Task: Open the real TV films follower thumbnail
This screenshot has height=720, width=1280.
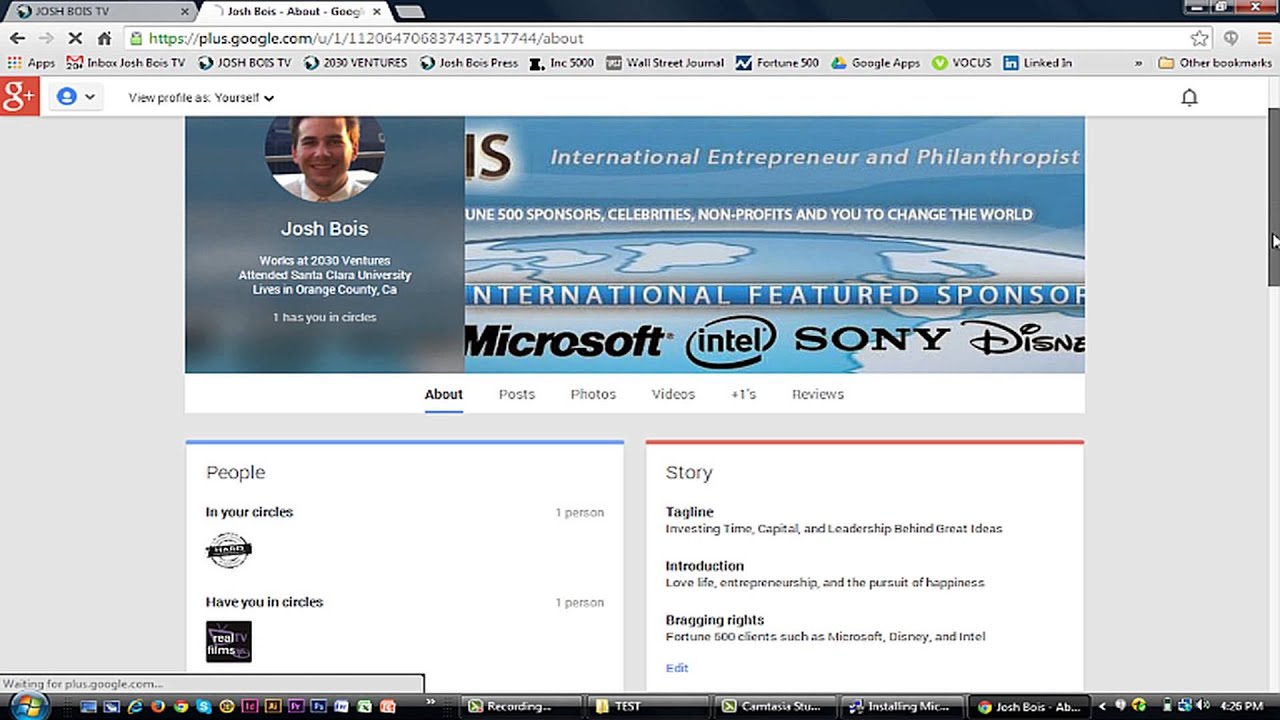Action: (228, 641)
